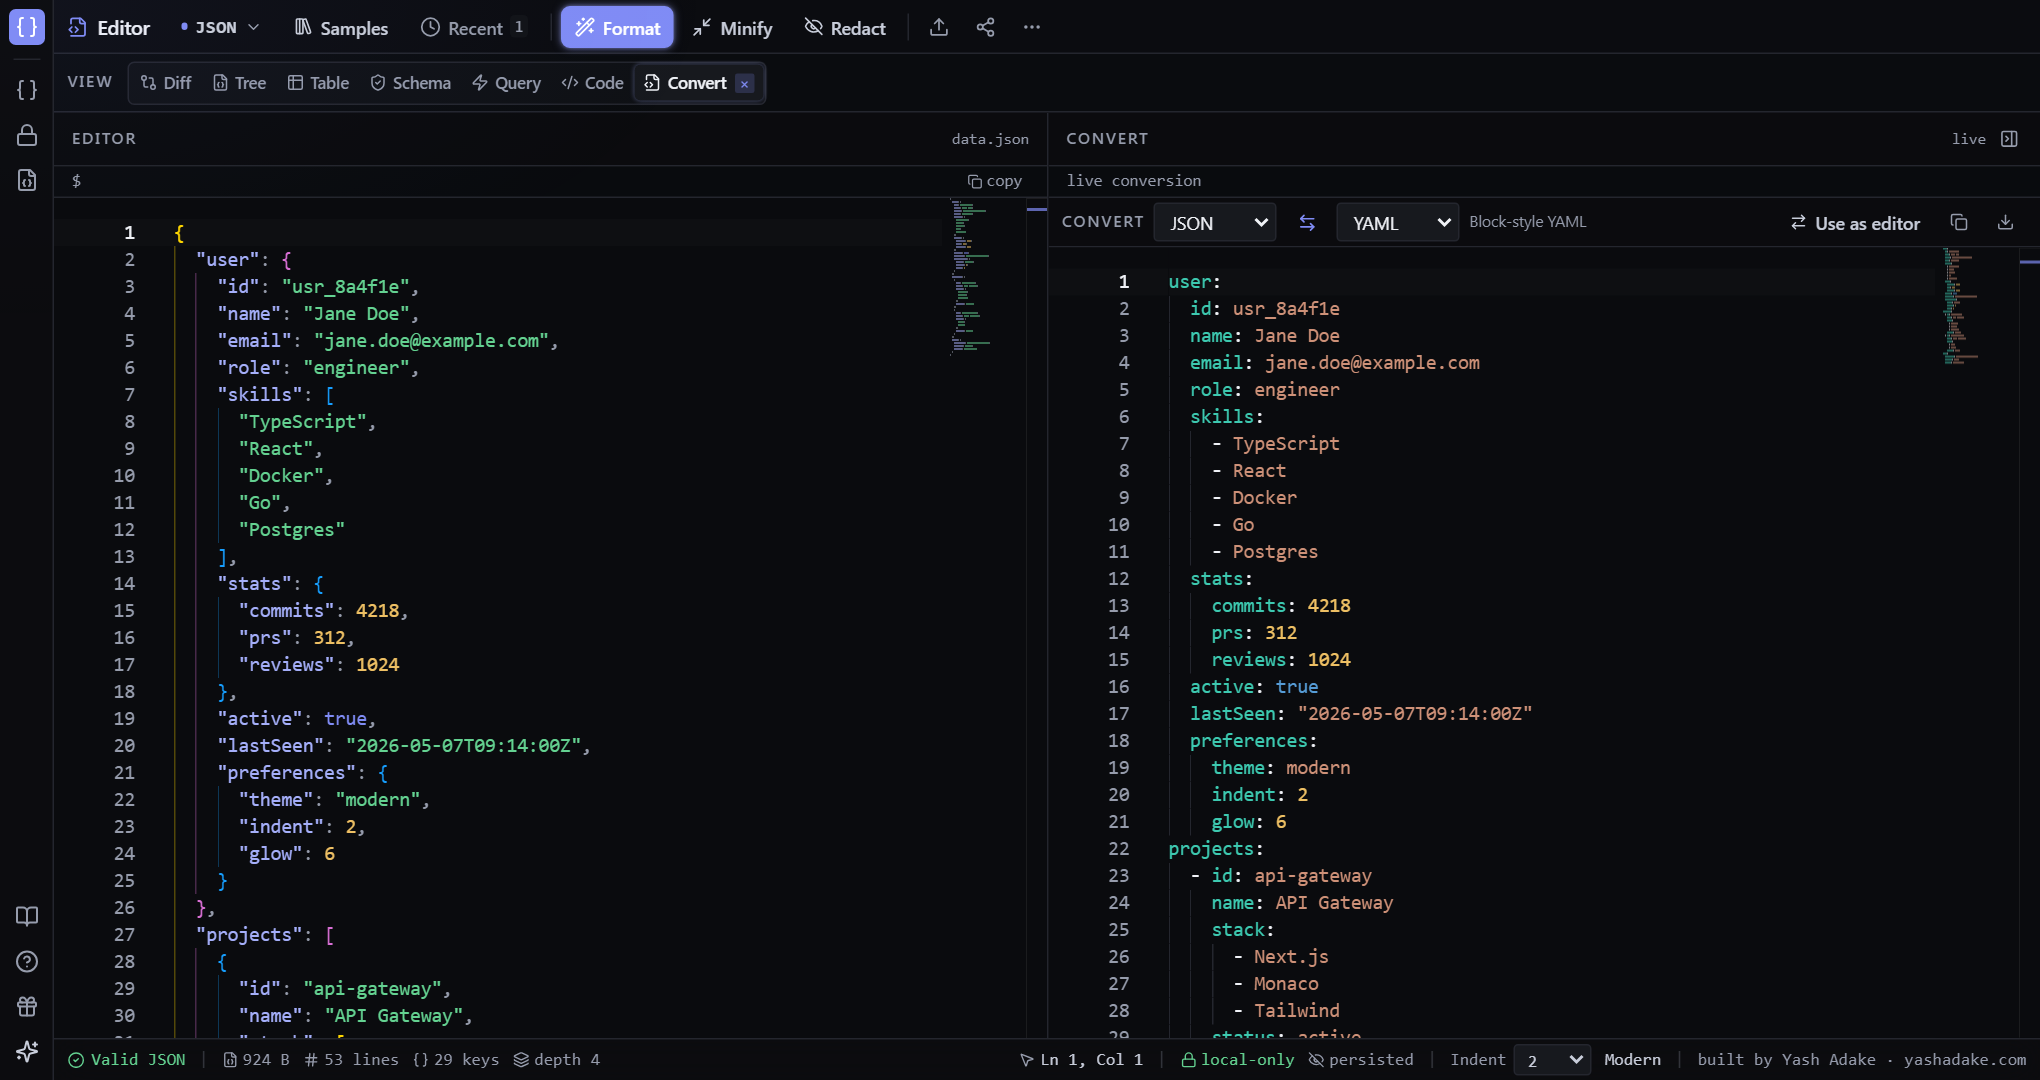The width and height of the screenshot is (2040, 1080).
Task: Open the JSON language dropdown
Action: click(x=219, y=28)
